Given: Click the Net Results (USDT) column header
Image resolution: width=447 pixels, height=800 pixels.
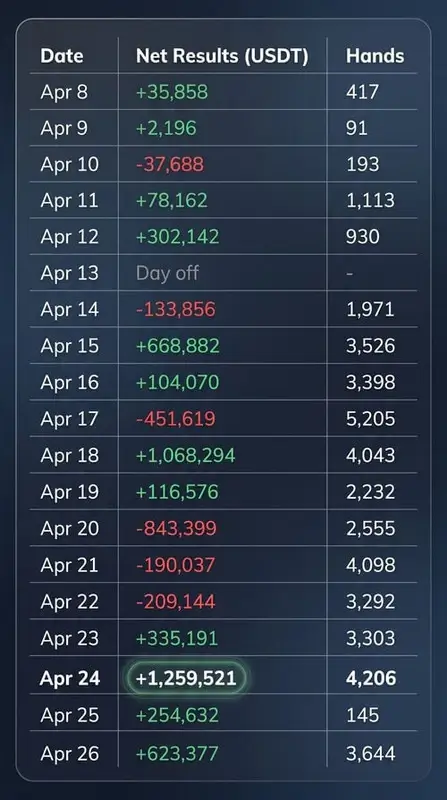Looking at the screenshot, I should pos(222,56).
